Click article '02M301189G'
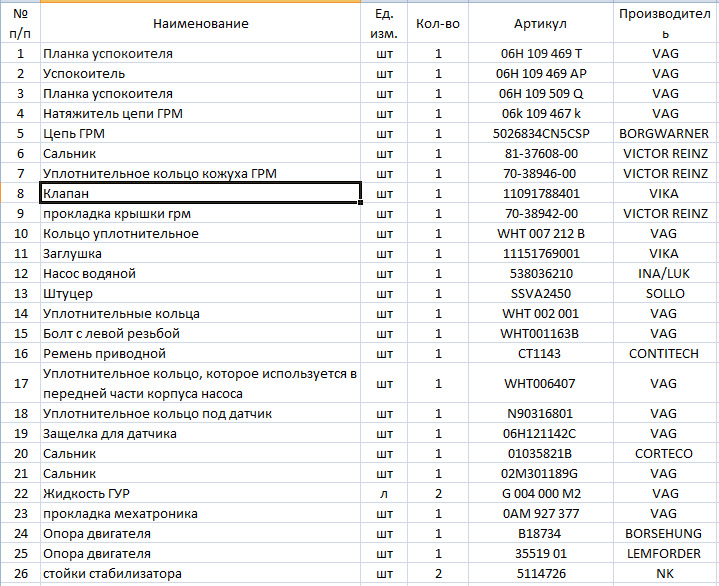 point(541,473)
